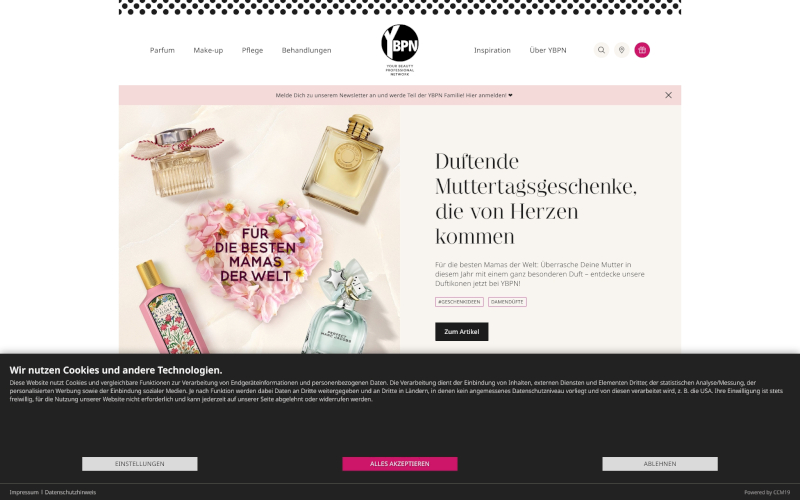Viewport: 800px width, 500px height.
Task: Accept all cookies with Alles Akzeptieren
Action: [400, 464]
